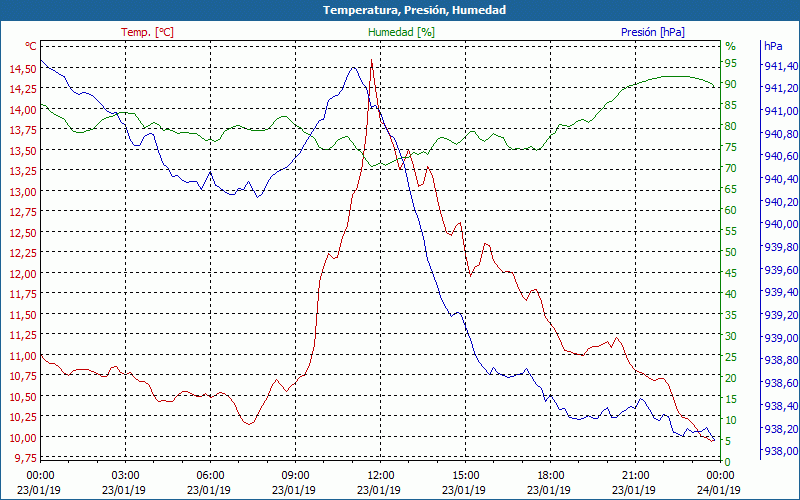Click the 21:00 time axis label
The width and height of the screenshot is (800, 500).
click(635, 476)
